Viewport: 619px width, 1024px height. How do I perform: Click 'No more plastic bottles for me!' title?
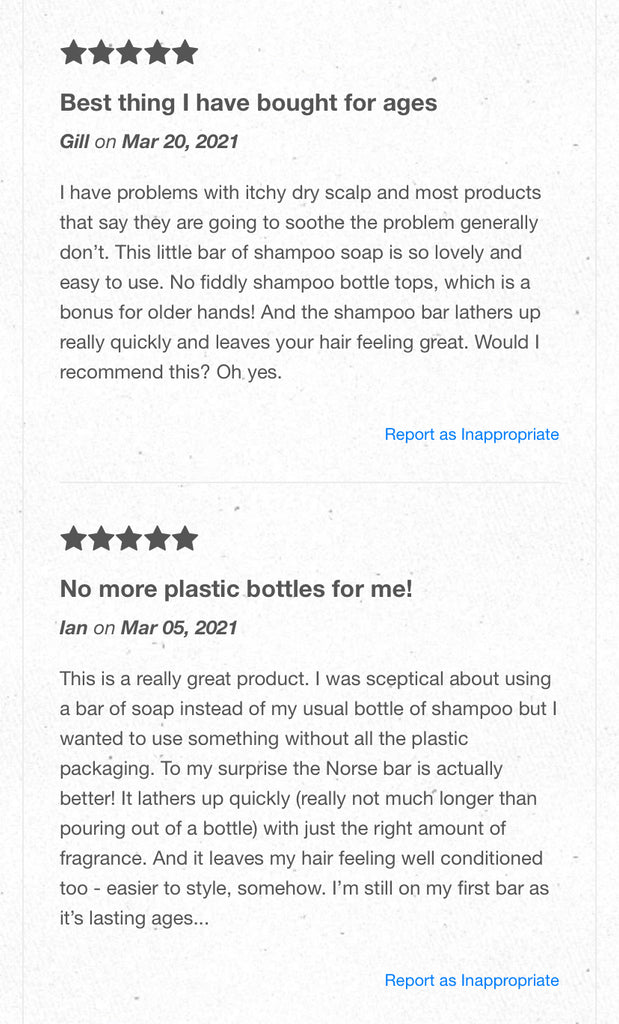pos(236,589)
